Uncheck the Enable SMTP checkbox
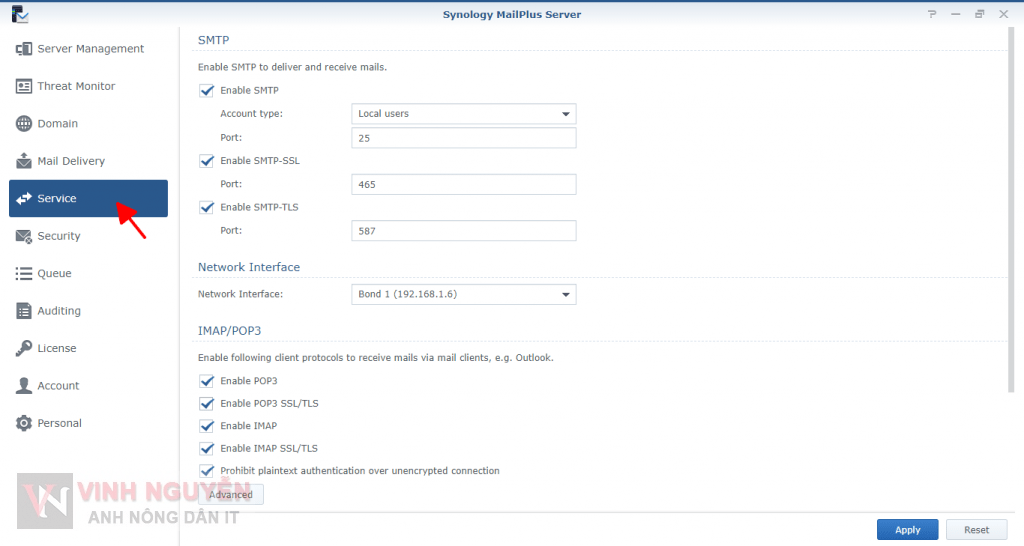The image size is (1024, 546). pyautogui.click(x=207, y=91)
